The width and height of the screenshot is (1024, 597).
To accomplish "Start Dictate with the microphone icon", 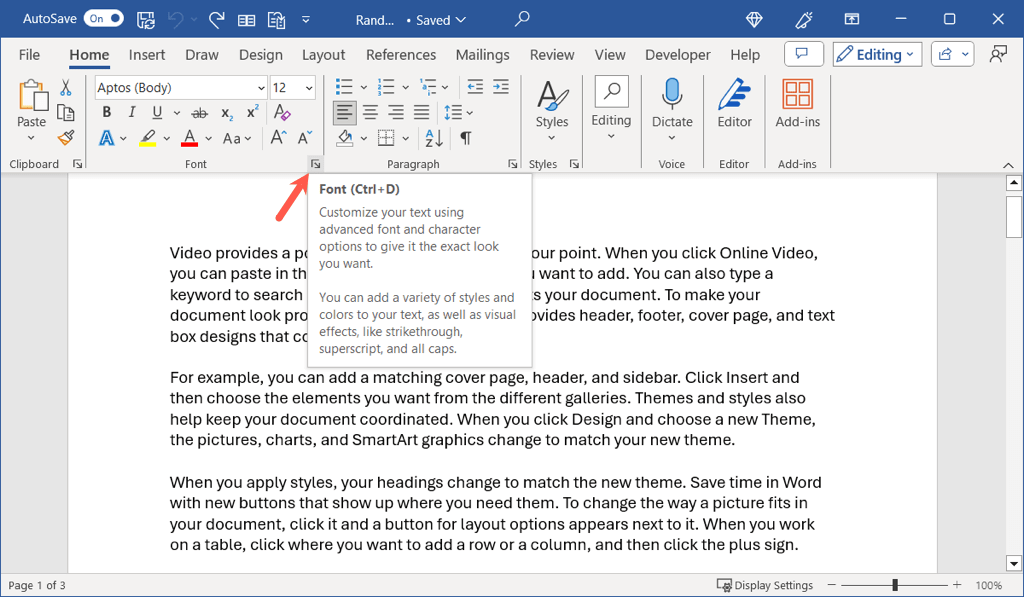I will pos(672,105).
